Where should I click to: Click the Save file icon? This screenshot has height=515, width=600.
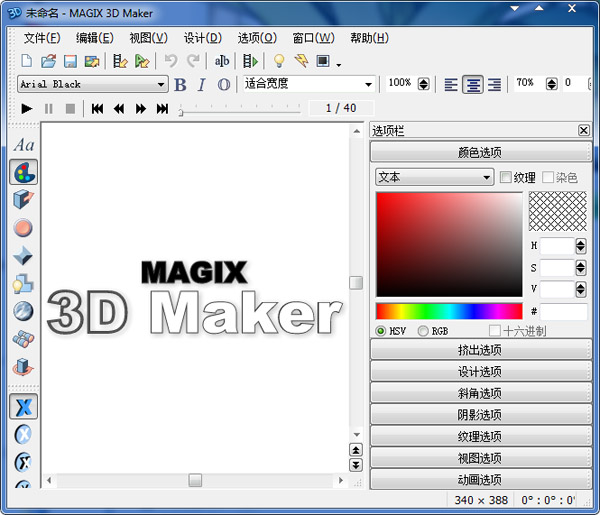[70, 61]
